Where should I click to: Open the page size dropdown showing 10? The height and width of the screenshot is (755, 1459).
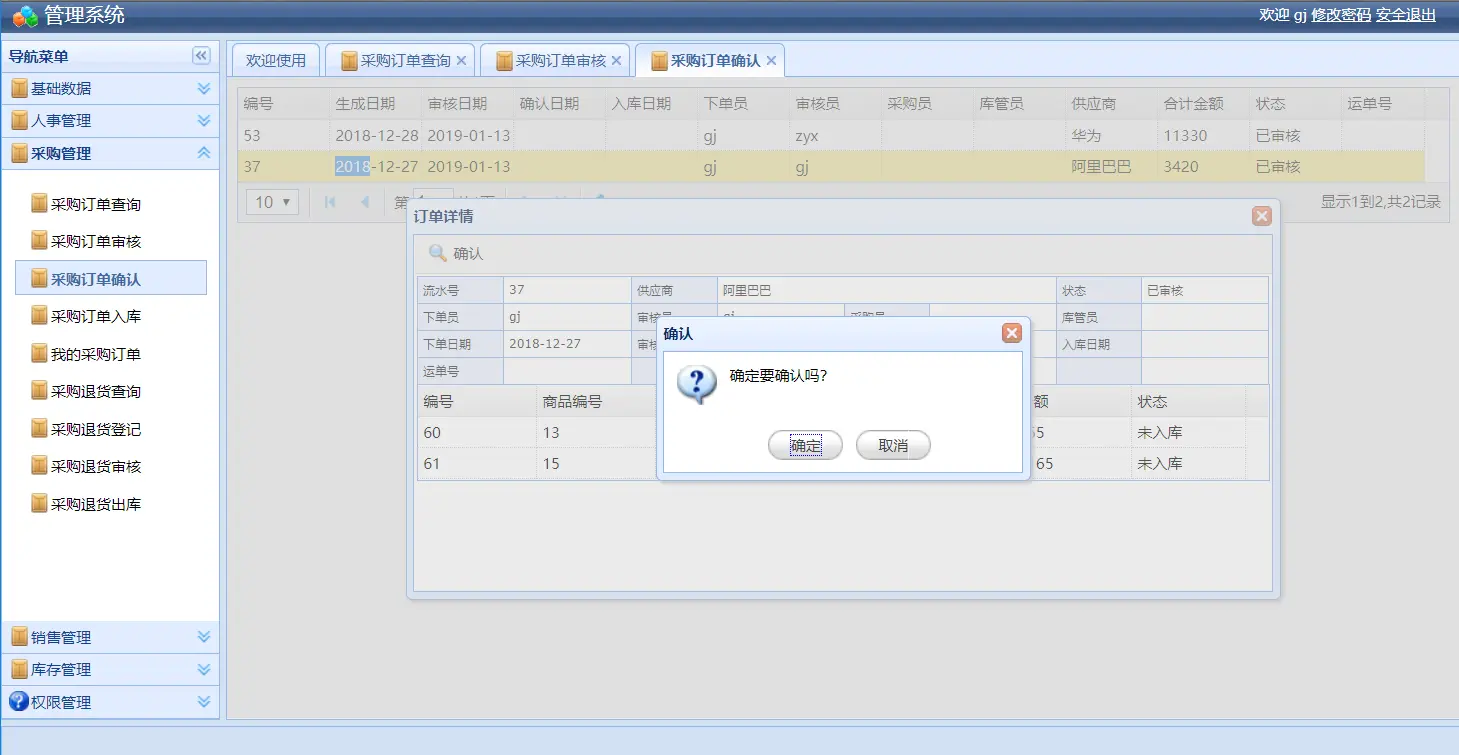point(272,202)
